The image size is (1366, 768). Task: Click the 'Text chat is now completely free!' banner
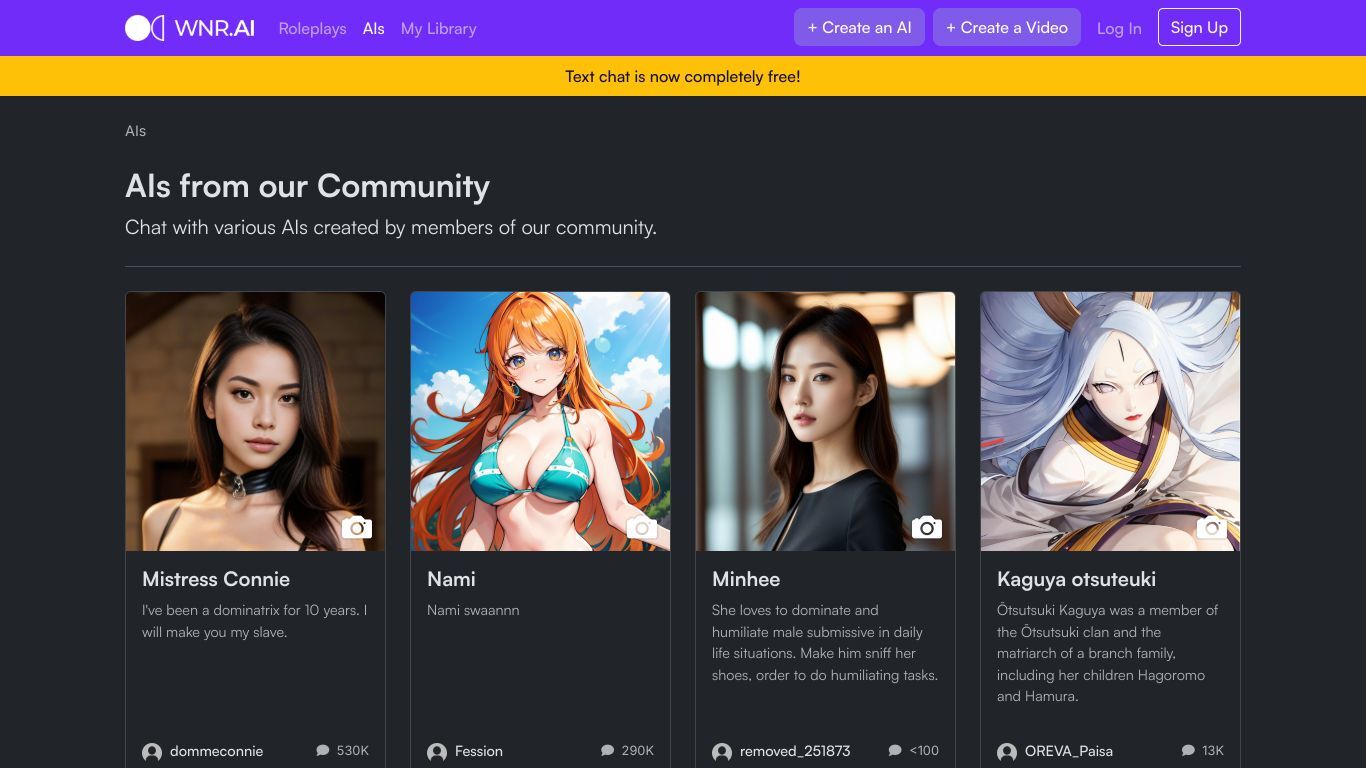coord(683,76)
